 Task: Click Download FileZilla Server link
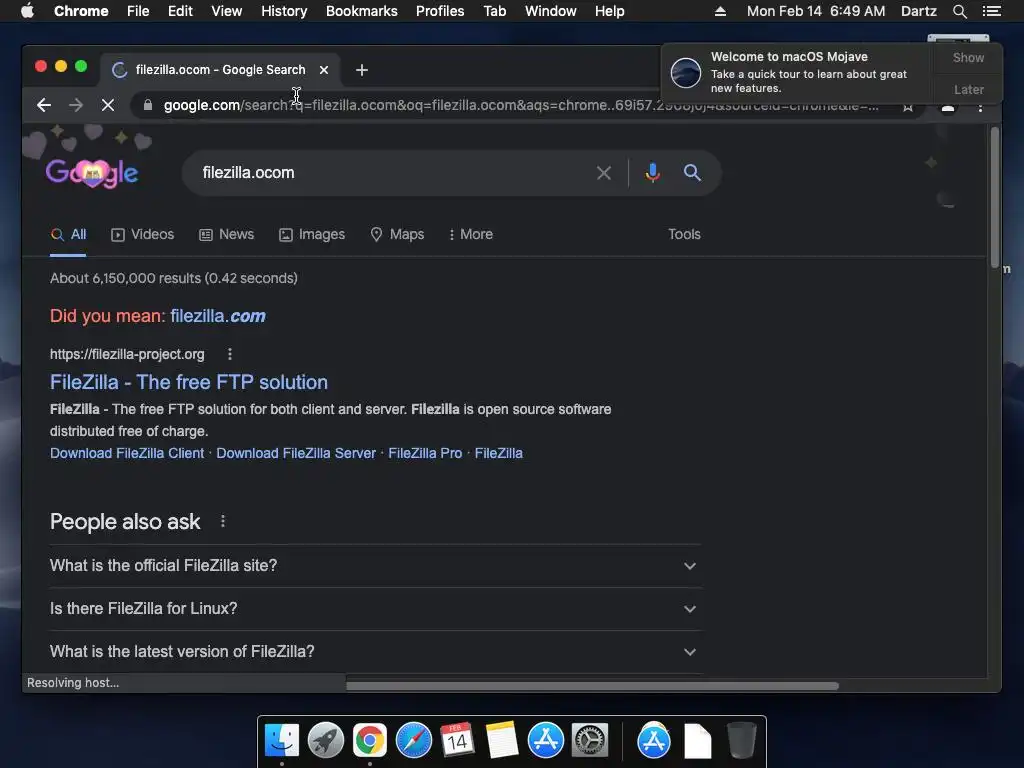(x=296, y=453)
